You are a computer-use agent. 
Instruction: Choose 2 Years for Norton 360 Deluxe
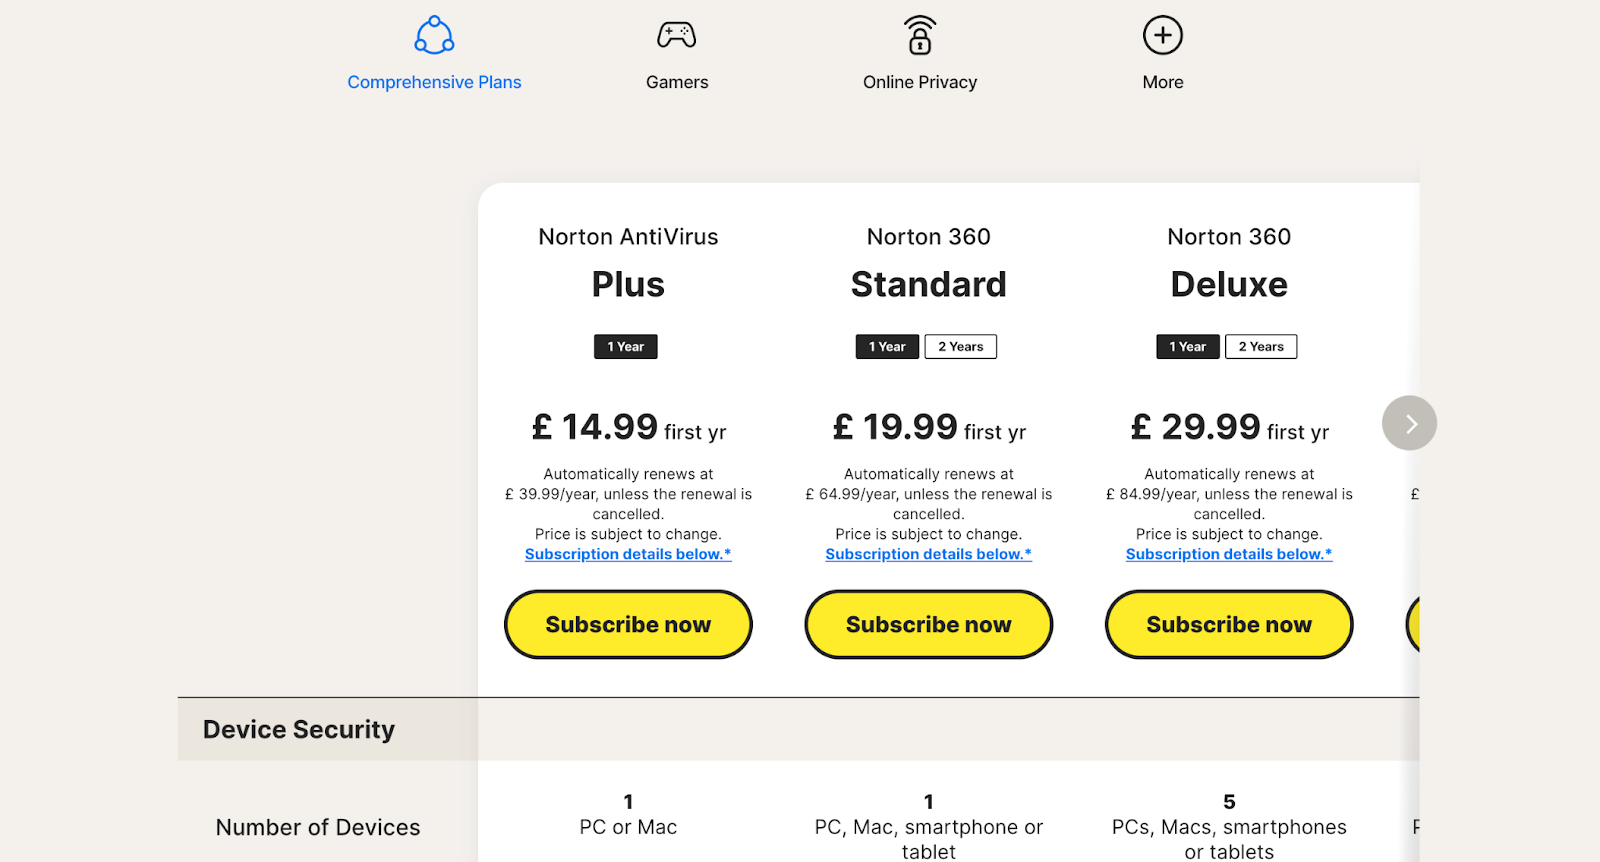click(1261, 347)
